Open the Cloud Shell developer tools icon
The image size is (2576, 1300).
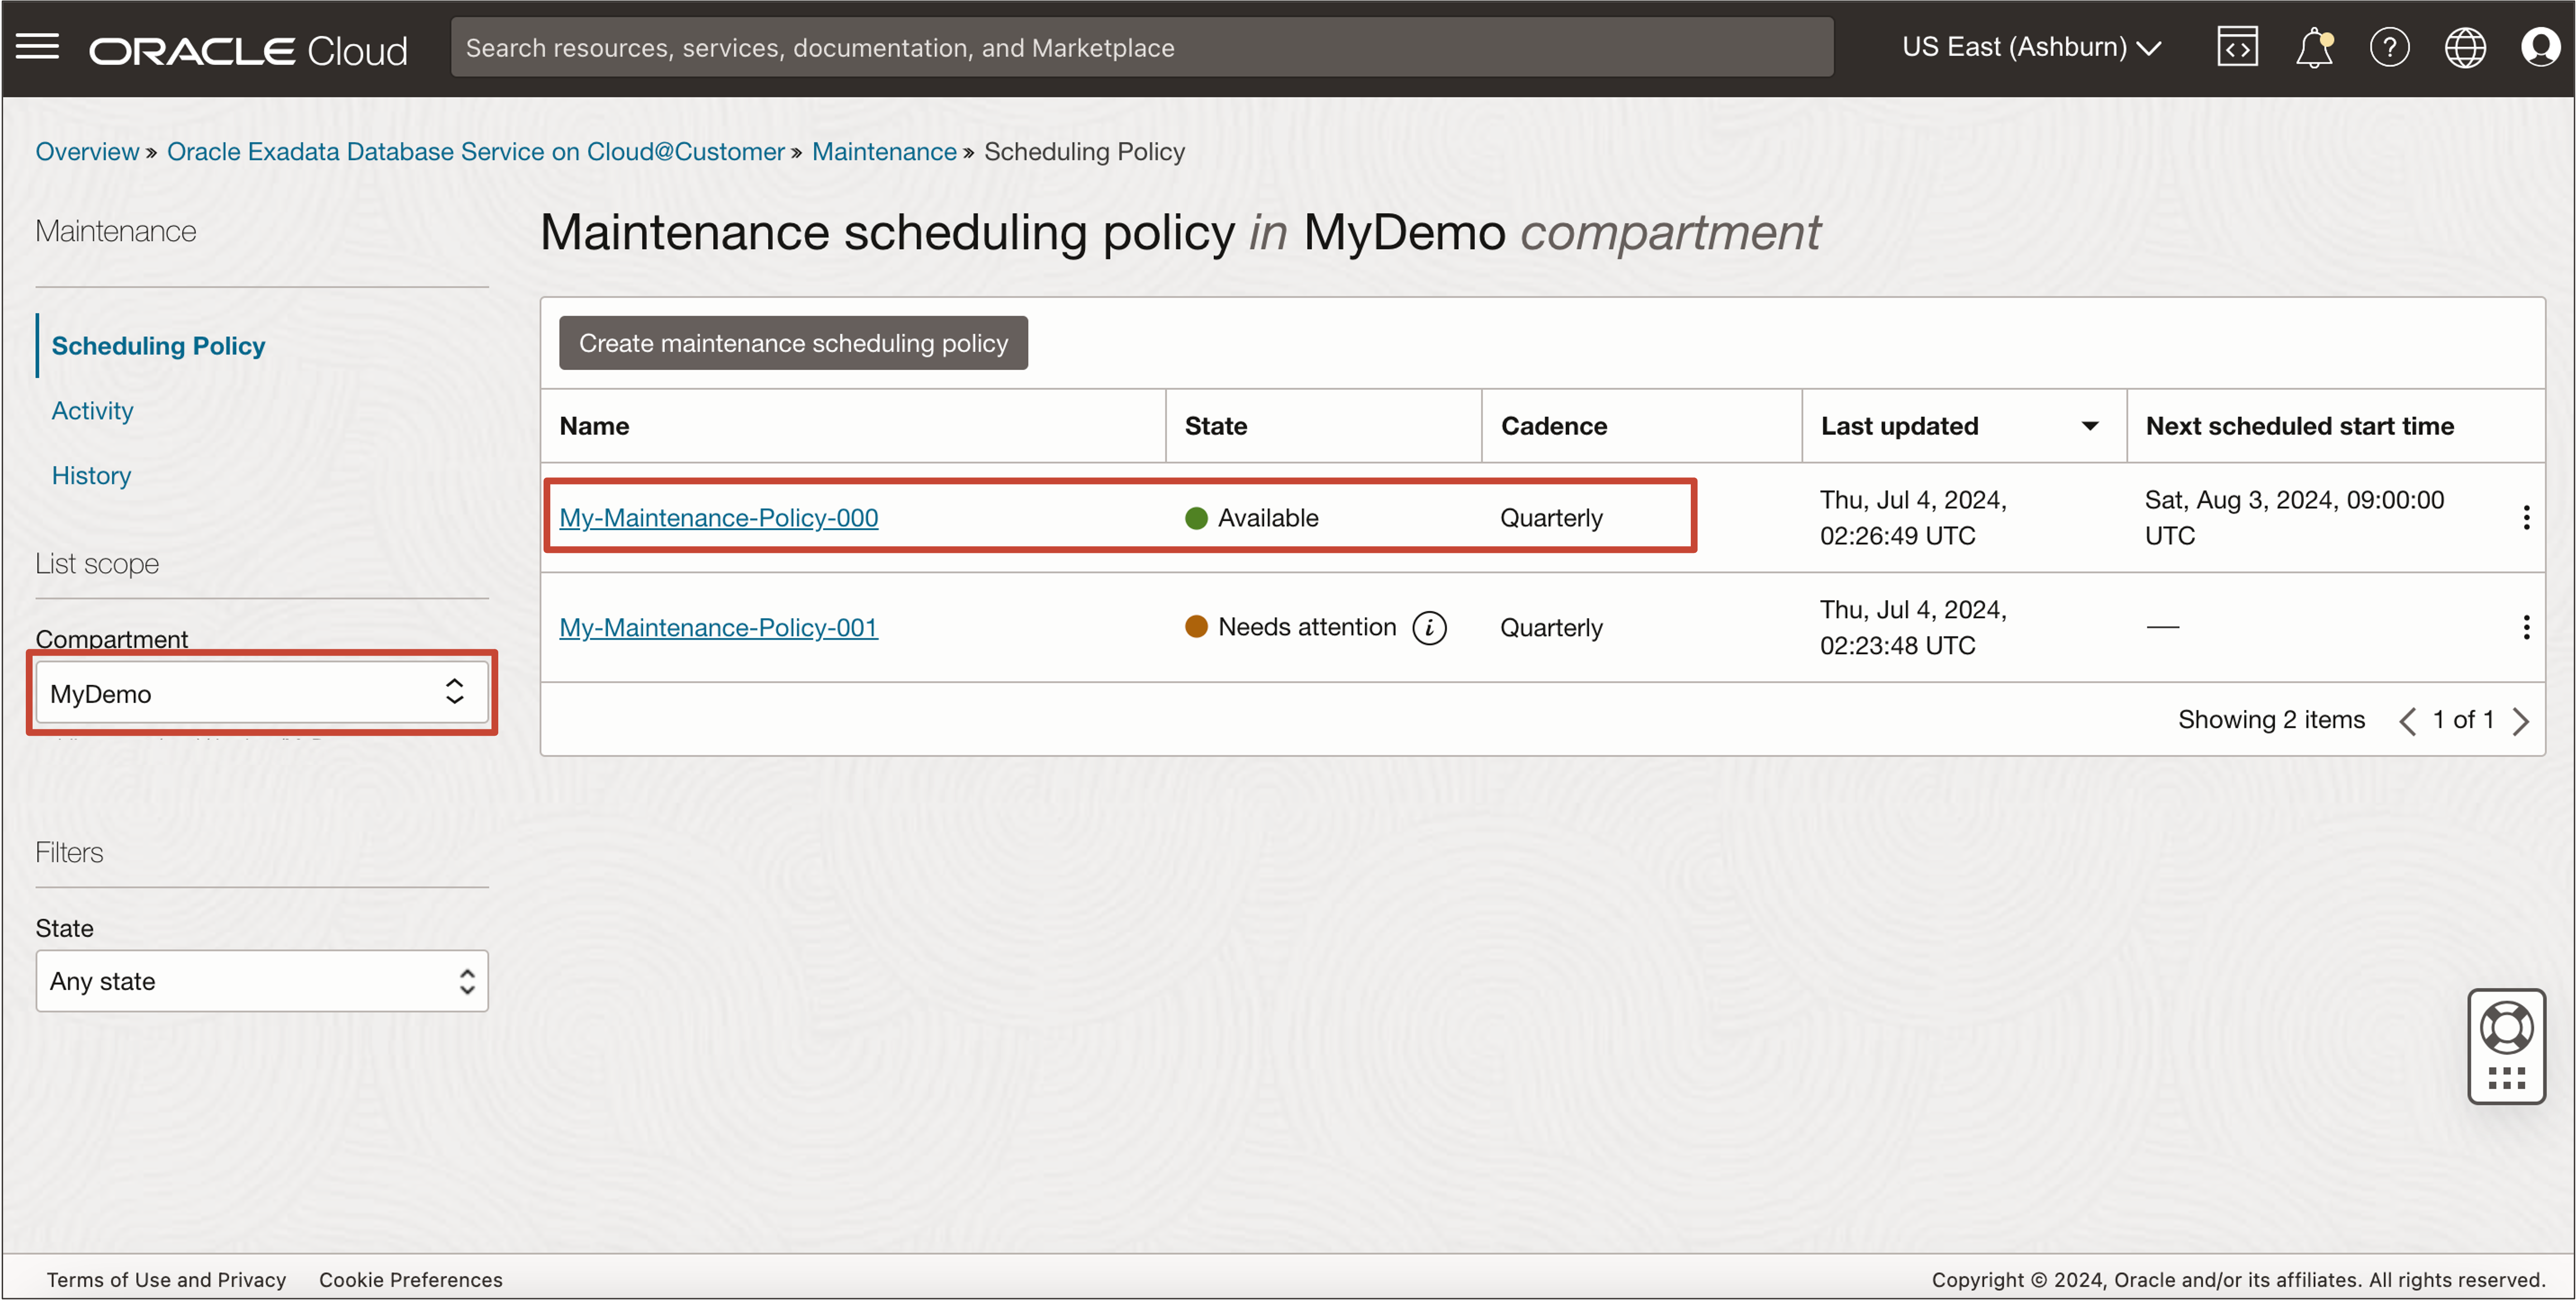pyautogui.click(x=2237, y=46)
